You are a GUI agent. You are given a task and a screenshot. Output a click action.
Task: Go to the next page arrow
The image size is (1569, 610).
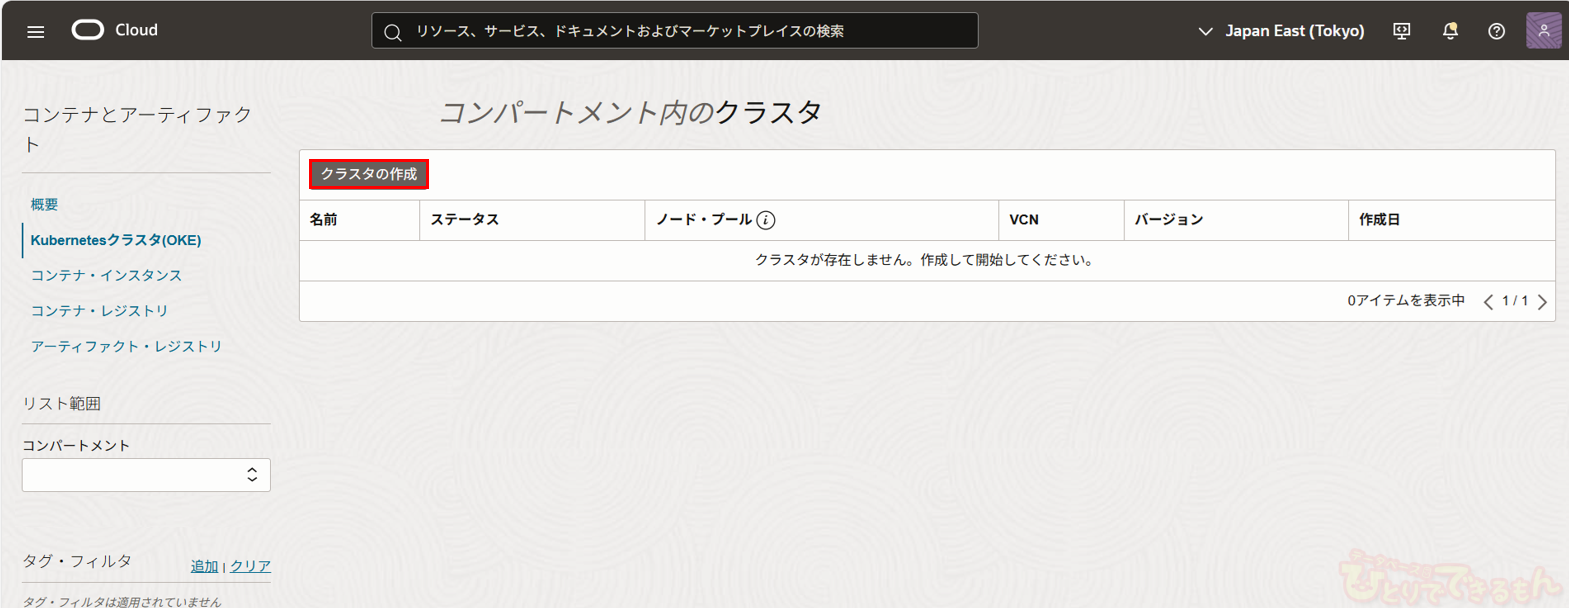point(1542,302)
